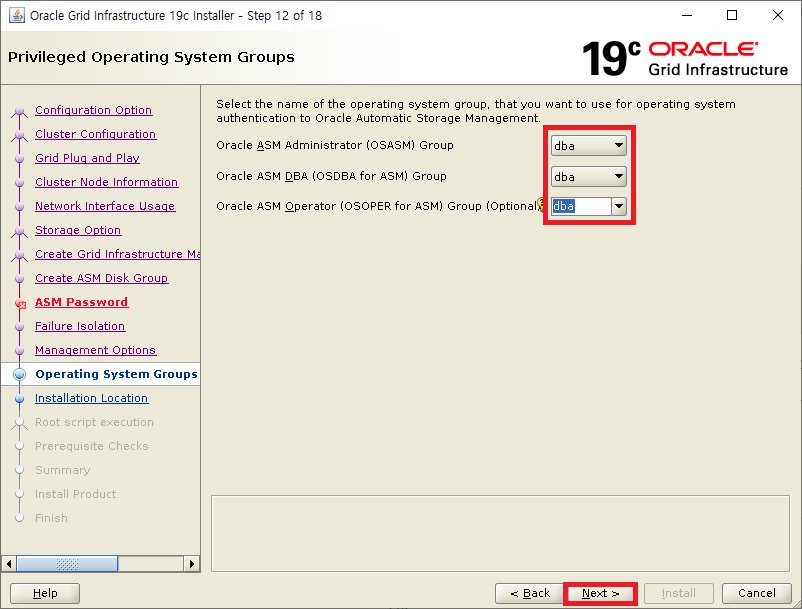Maximize the installer window

(x=732, y=15)
